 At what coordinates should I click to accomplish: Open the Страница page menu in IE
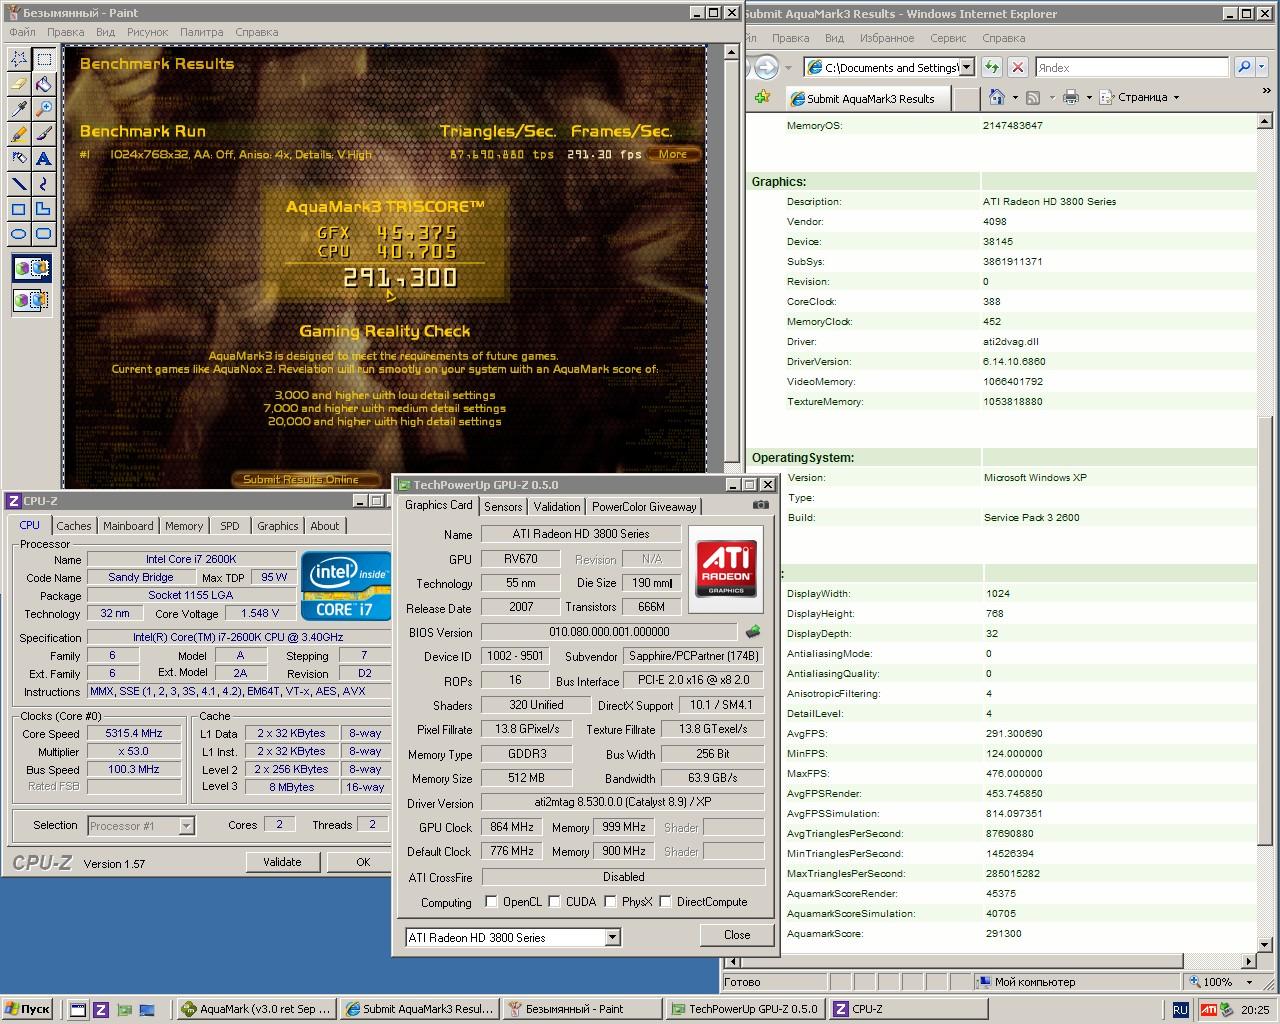1140,97
